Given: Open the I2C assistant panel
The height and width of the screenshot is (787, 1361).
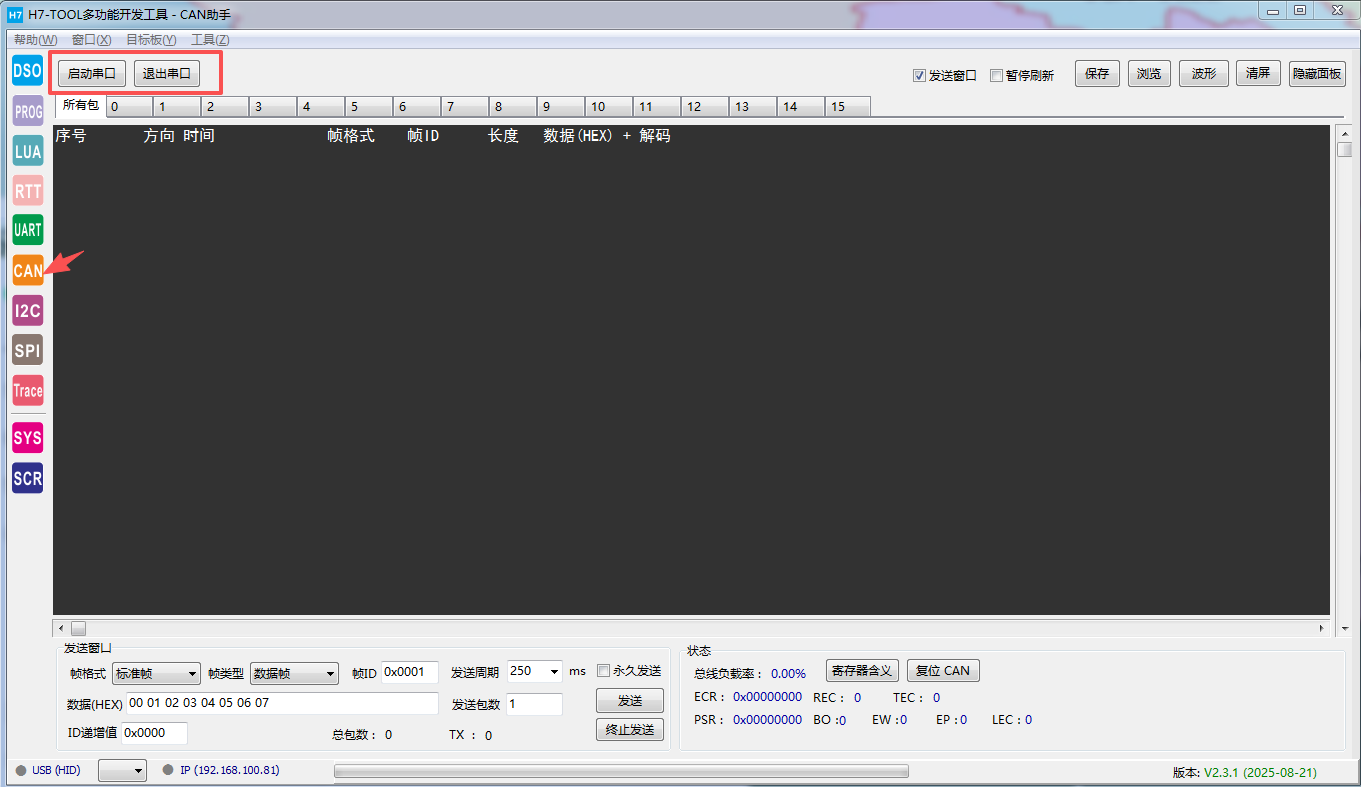Looking at the screenshot, I should pyautogui.click(x=26, y=310).
